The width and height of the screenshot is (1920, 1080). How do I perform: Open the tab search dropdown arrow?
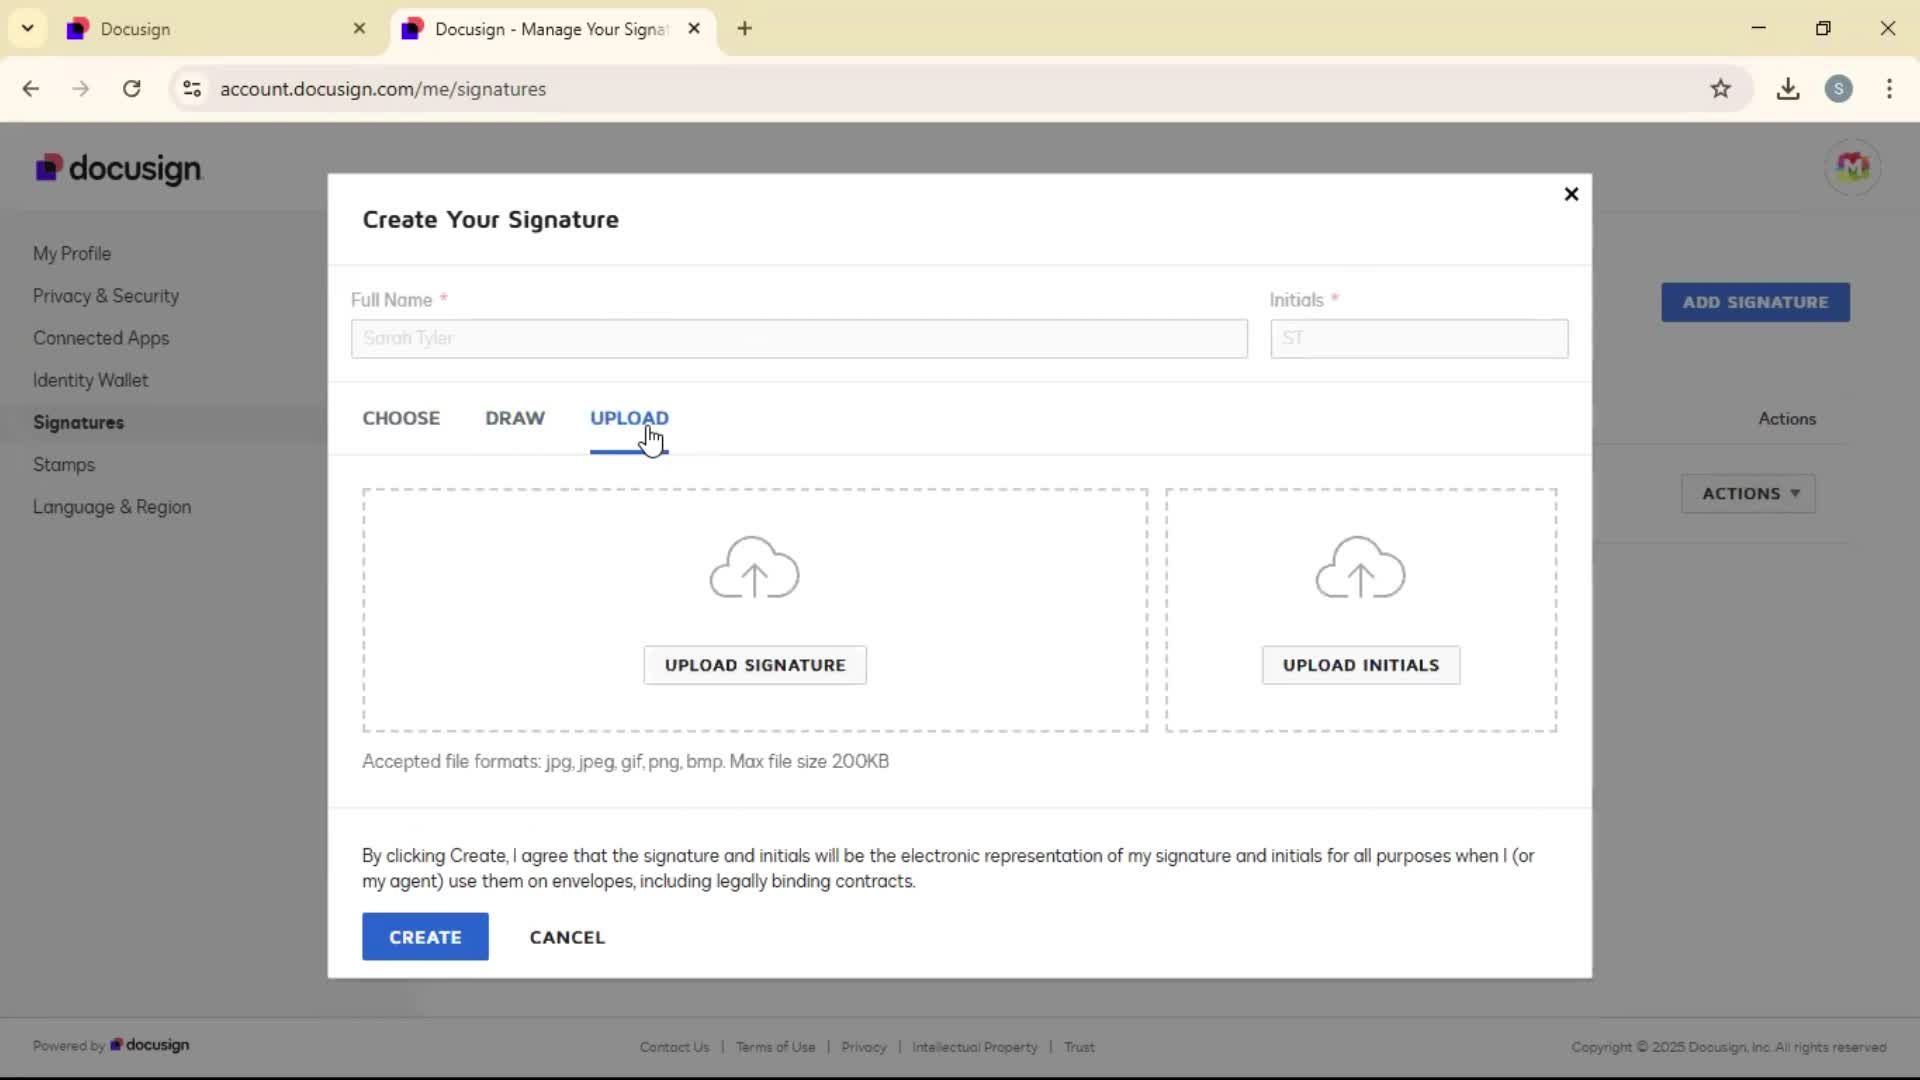28,28
